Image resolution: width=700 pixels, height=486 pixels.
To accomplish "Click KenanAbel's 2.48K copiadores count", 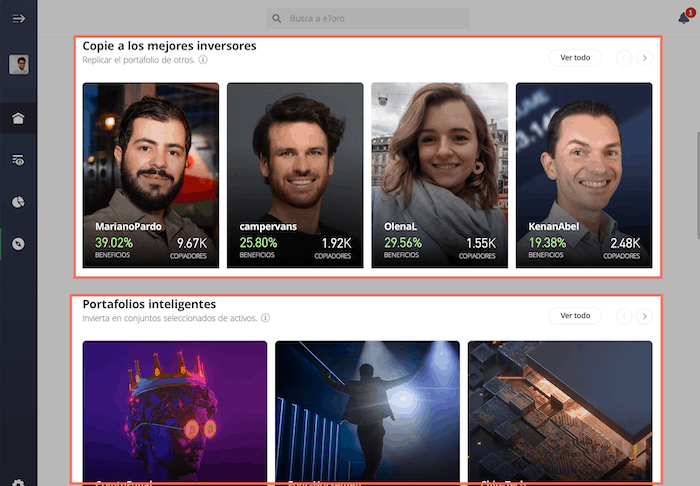I will (x=625, y=243).
